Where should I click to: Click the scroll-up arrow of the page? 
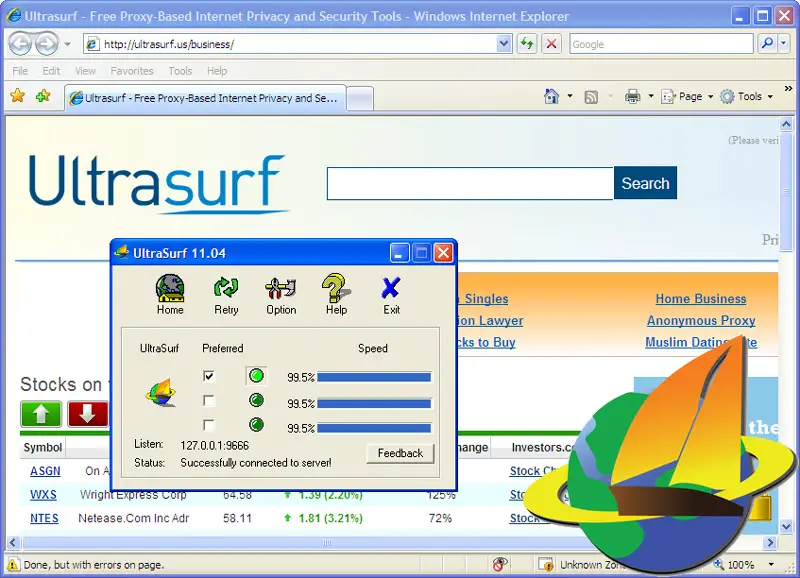coord(786,124)
